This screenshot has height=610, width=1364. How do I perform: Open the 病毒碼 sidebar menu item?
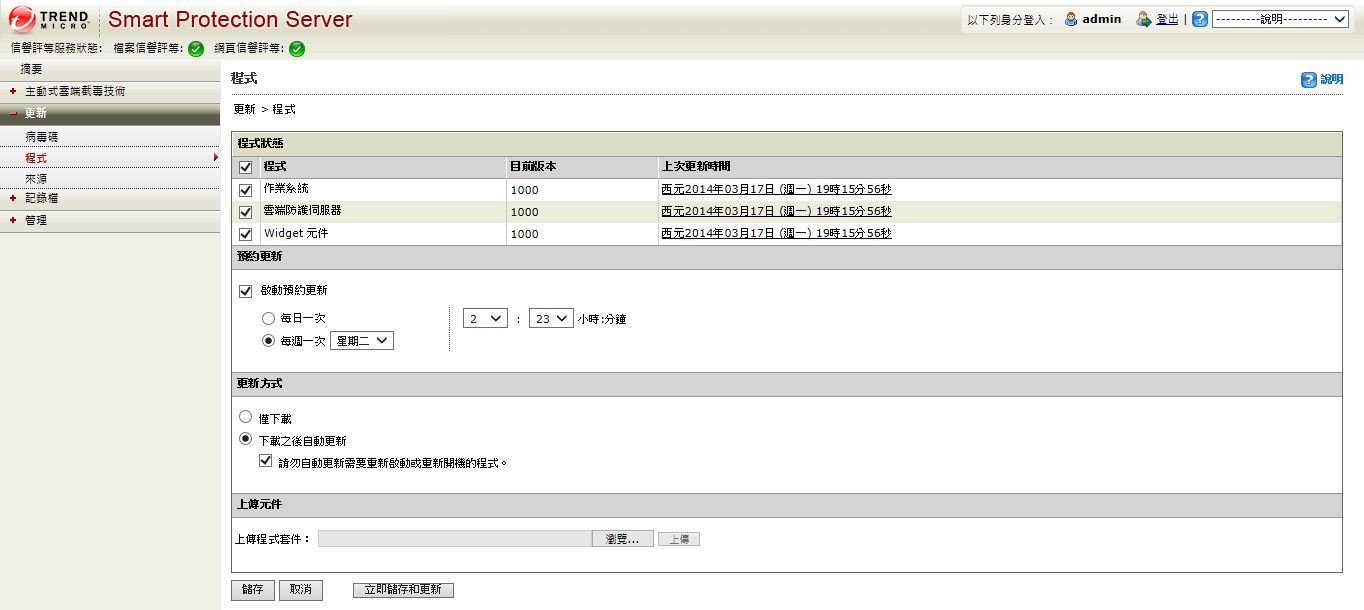click(x=42, y=136)
